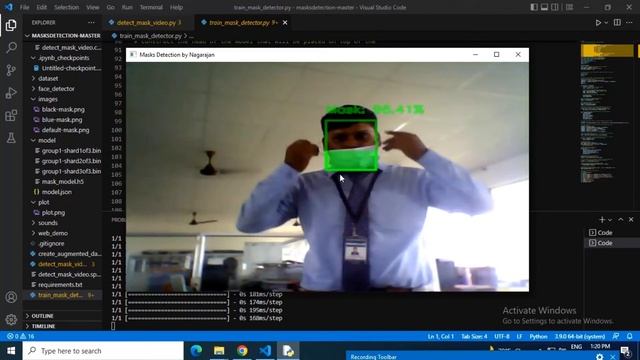Screen dimensions: 640x360
Task: Expand the face_detector folder
Action: (x=62, y=89)
